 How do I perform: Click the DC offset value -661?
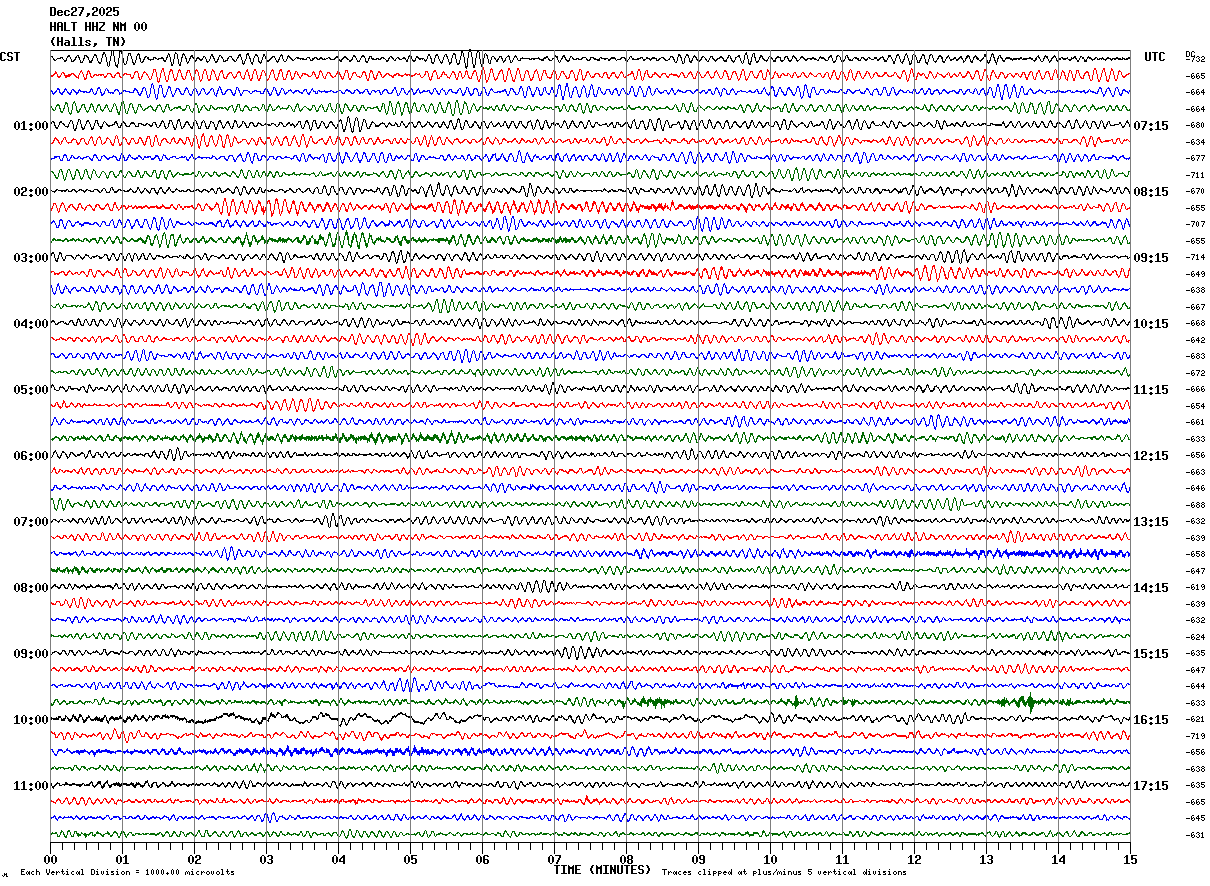(1195, 423)
